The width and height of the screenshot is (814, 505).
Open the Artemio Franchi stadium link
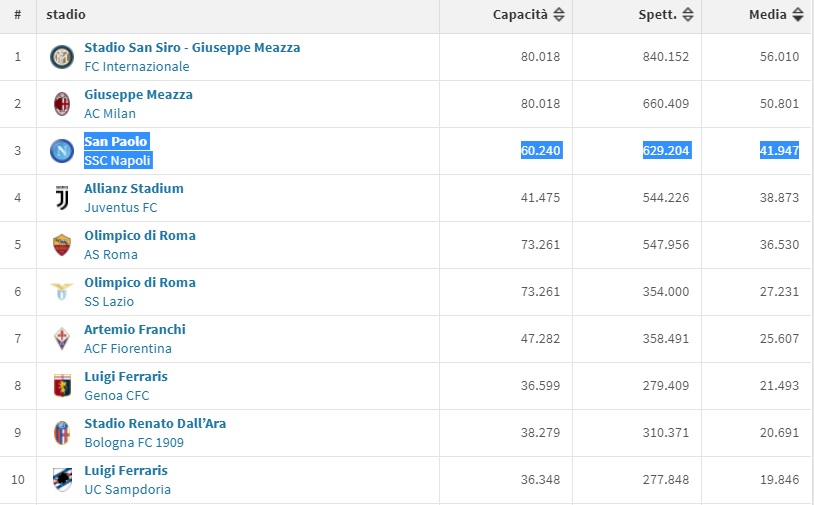(x=135, y=330)
